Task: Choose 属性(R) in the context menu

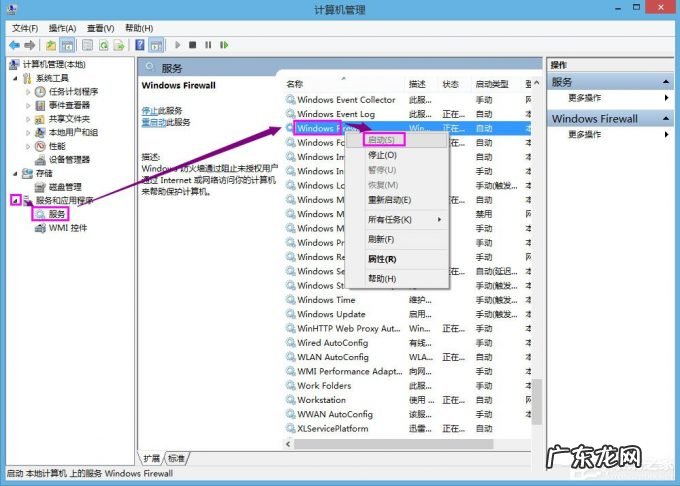Action: [x=397, y=259]
